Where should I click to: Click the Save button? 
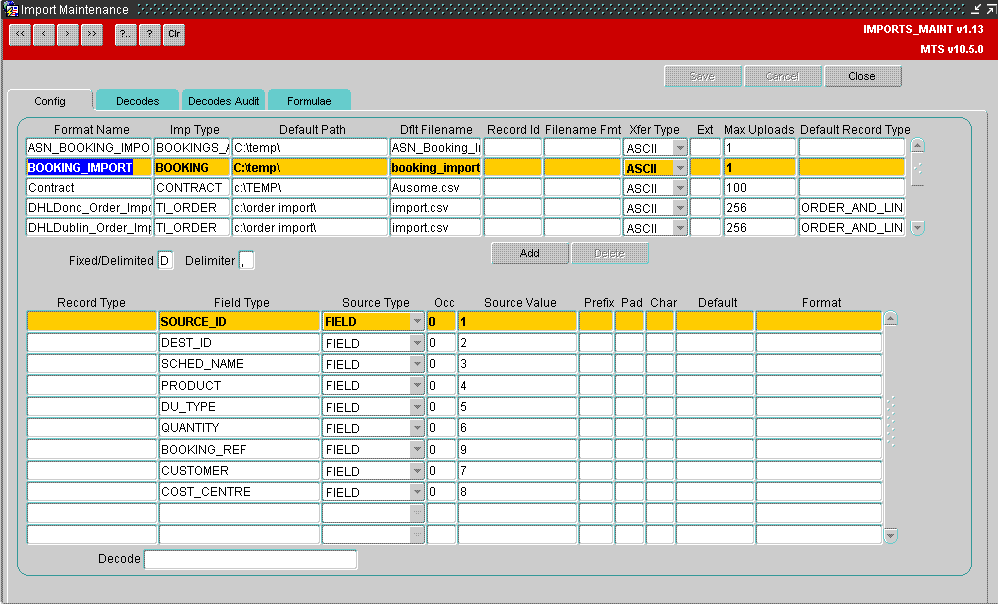(x=703, y=76)
